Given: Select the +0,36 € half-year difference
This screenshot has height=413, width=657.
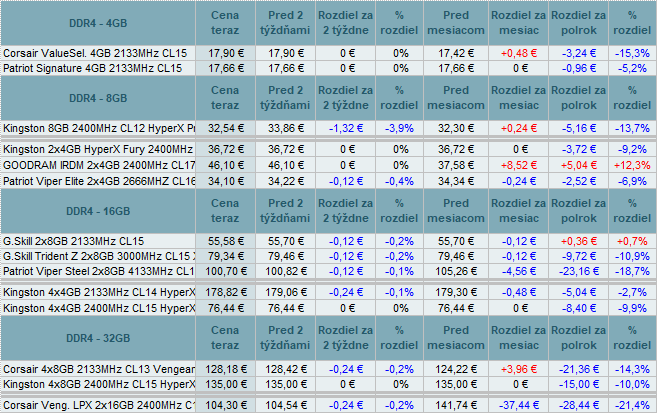Looking at the screenshot, I should click(579, 241).
